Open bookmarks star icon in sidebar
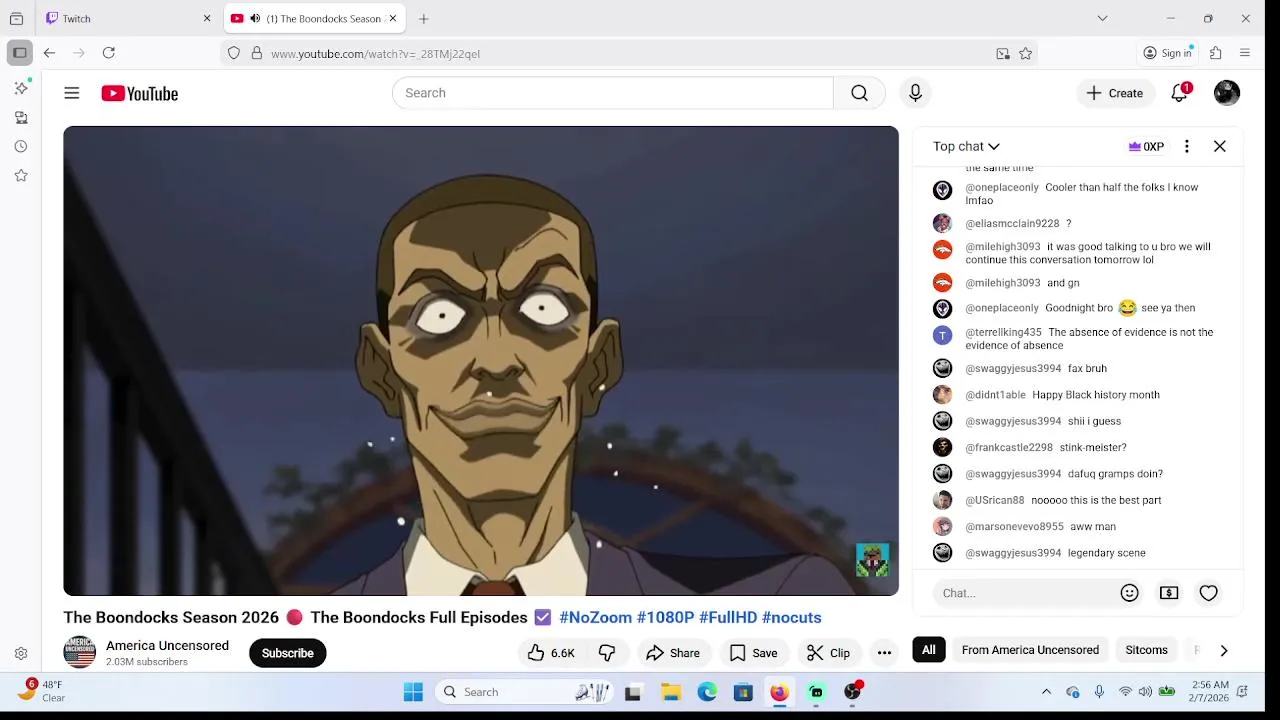 21,176
